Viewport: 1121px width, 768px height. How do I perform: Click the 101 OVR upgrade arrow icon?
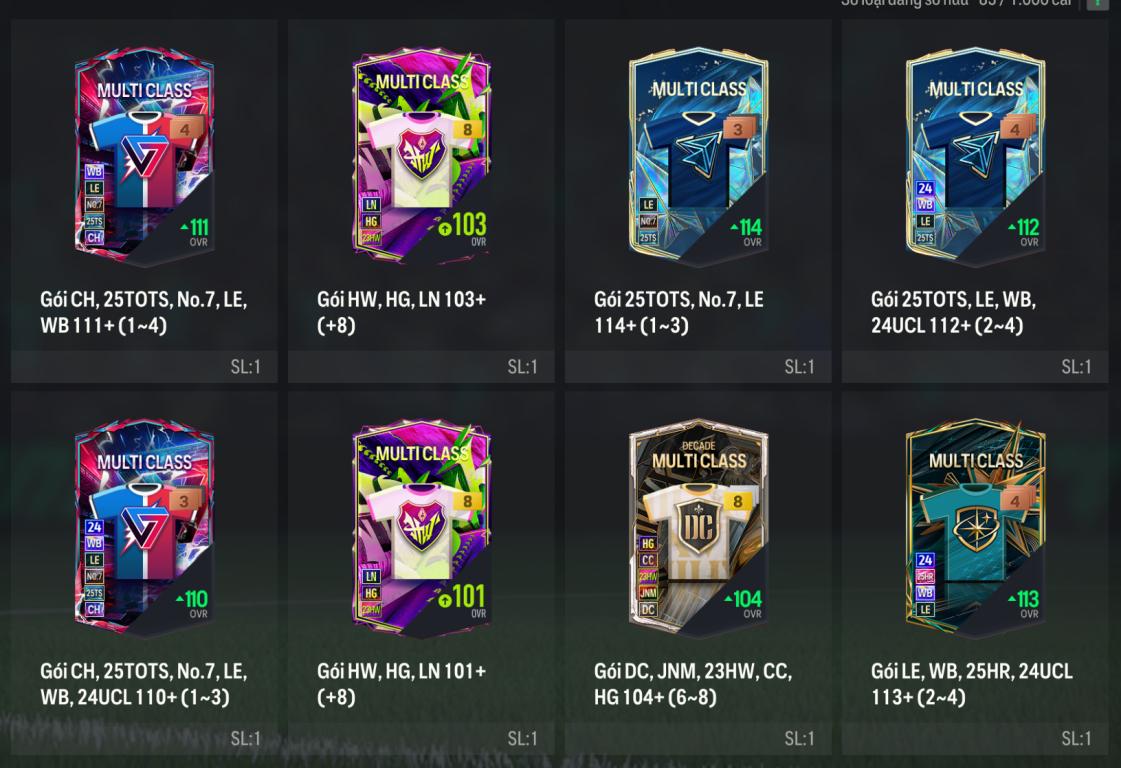pyautogui.click(x=445, y=599)
